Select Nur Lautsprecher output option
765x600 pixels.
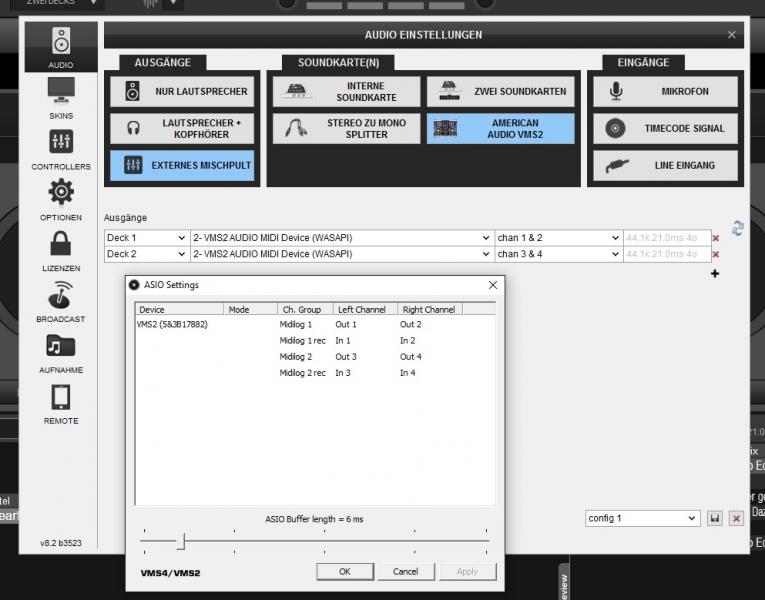182,91
